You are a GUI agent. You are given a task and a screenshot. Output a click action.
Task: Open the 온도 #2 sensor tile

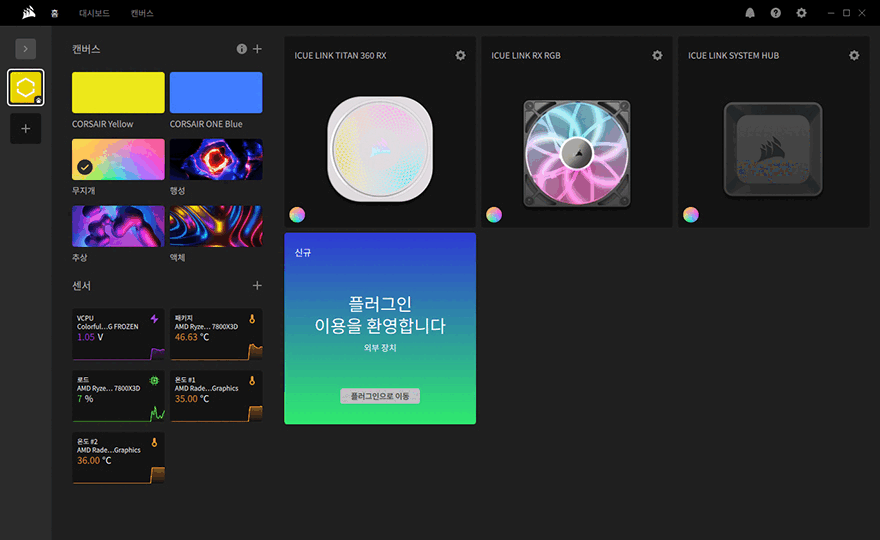pyautogui.click(x=118, y=458)
